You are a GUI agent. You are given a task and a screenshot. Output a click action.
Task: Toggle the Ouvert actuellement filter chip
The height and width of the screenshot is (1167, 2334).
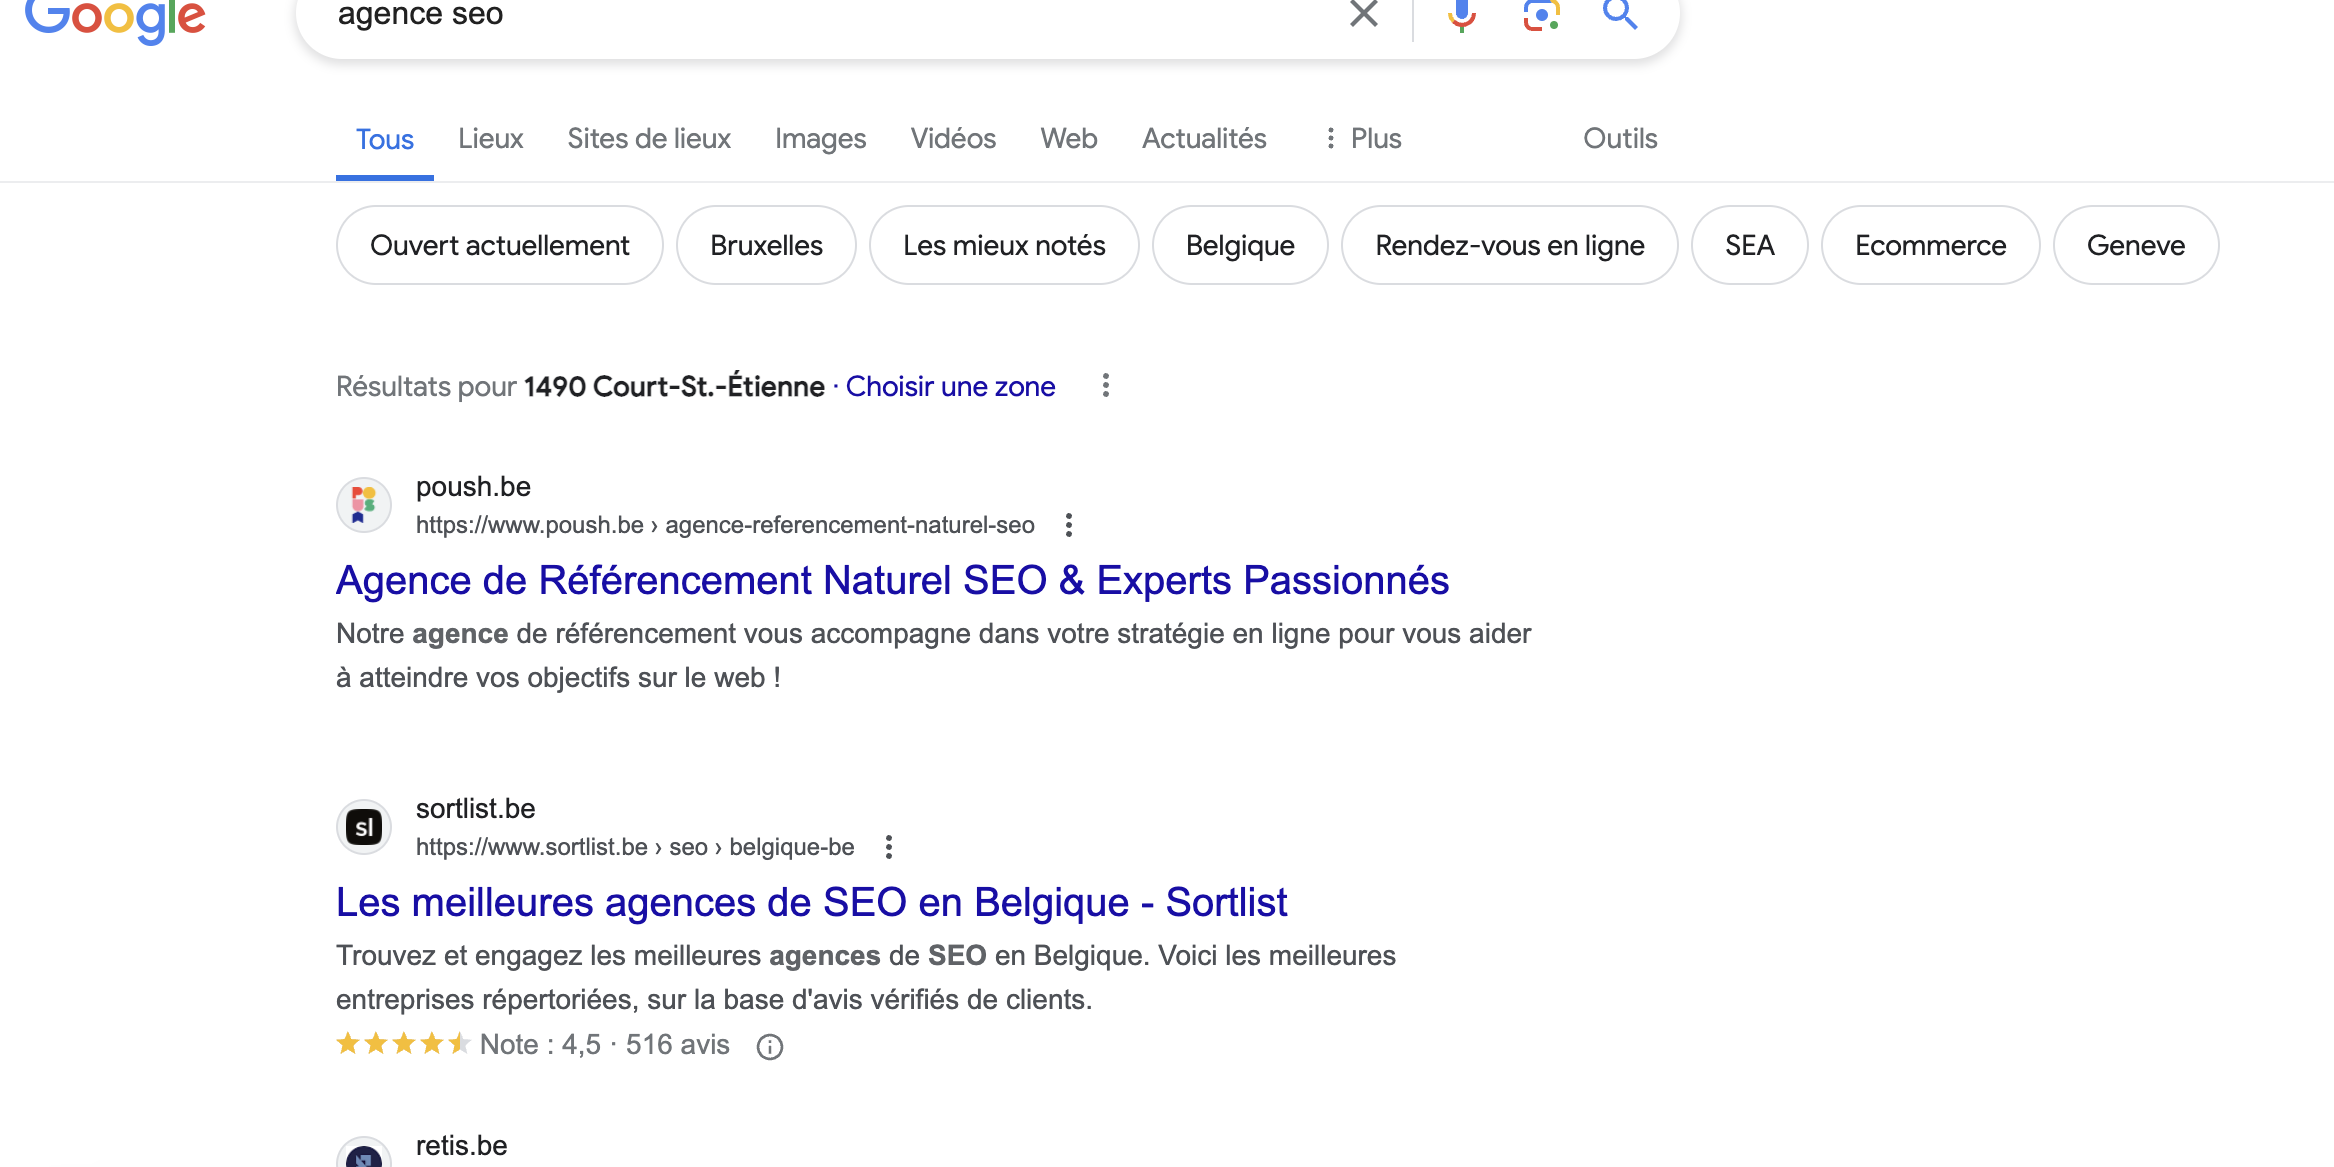pyautogui.click(x=499, y=245)
